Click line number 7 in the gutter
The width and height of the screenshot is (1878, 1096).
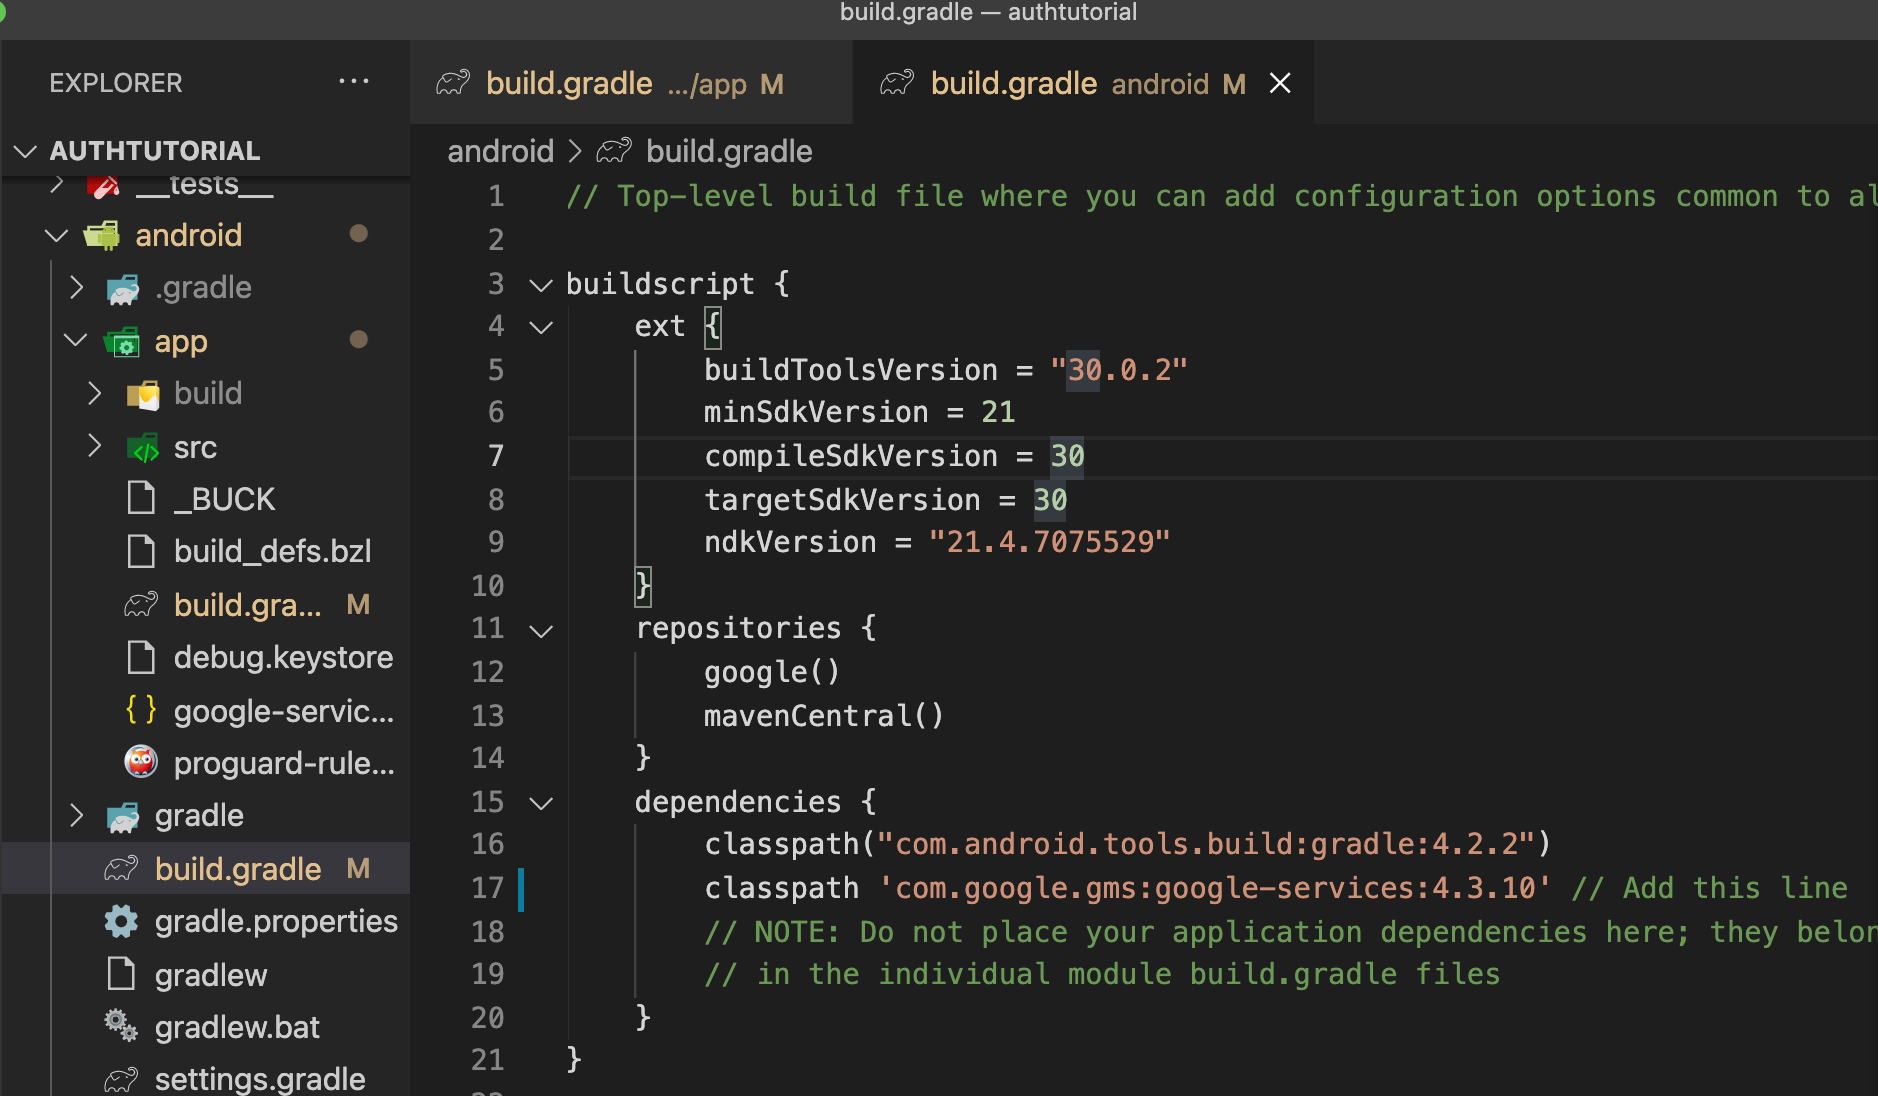pyautogui.click(x=495, y=456)
